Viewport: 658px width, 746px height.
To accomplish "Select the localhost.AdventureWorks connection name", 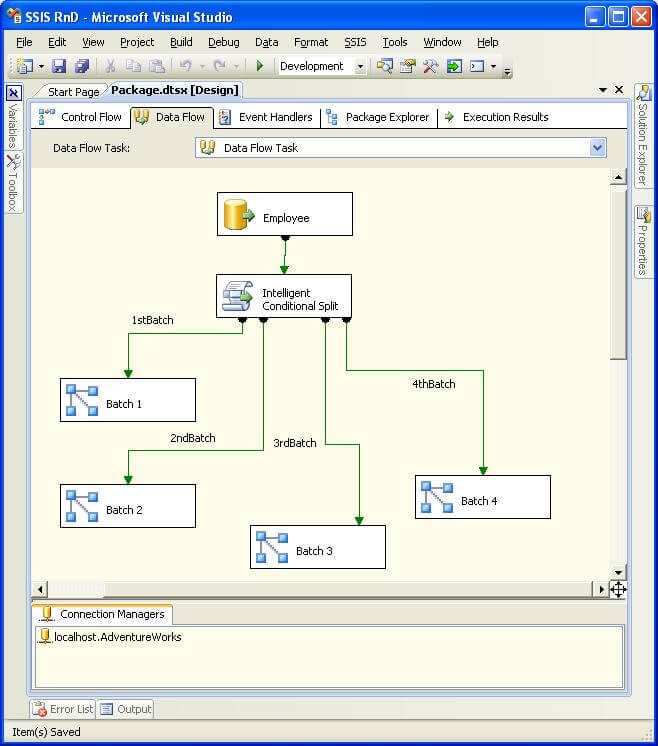I will pos(118,637).
